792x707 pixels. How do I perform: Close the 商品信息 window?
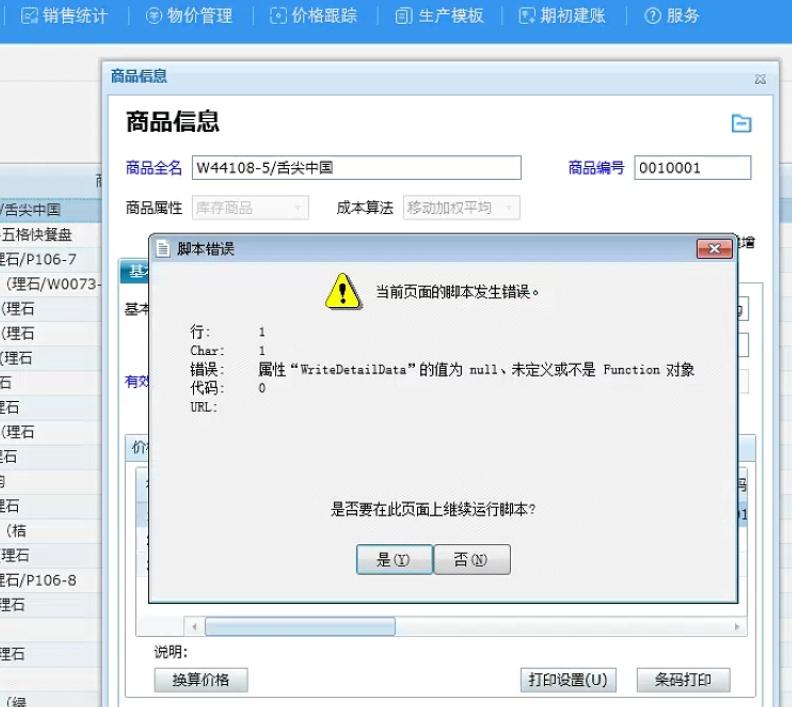760,79
